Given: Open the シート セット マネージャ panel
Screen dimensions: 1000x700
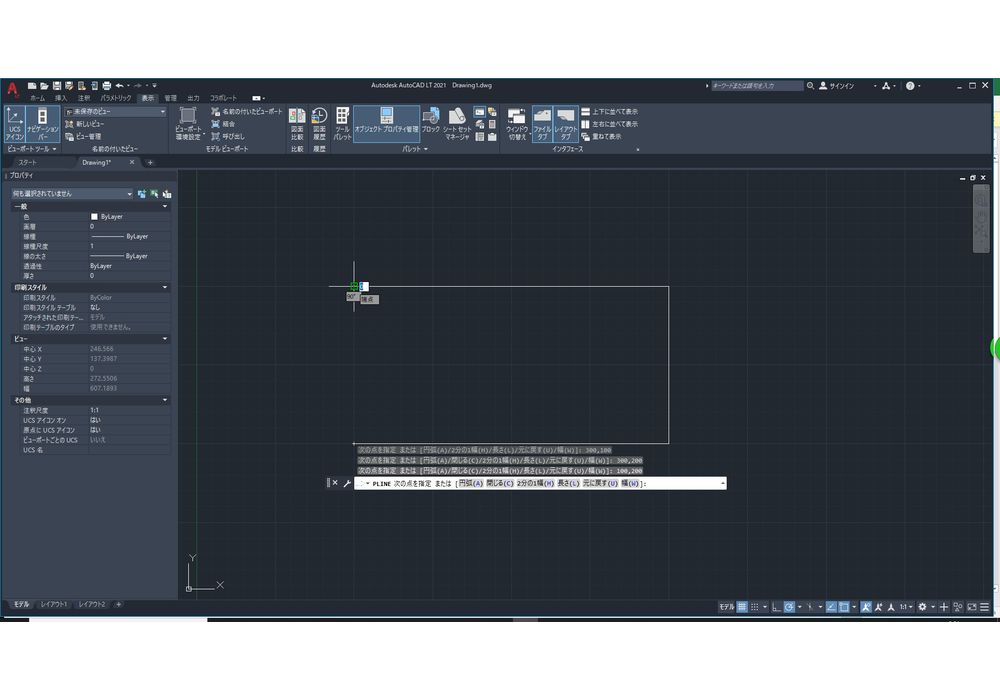Looking at the screenshot, I should pos(457,124).
